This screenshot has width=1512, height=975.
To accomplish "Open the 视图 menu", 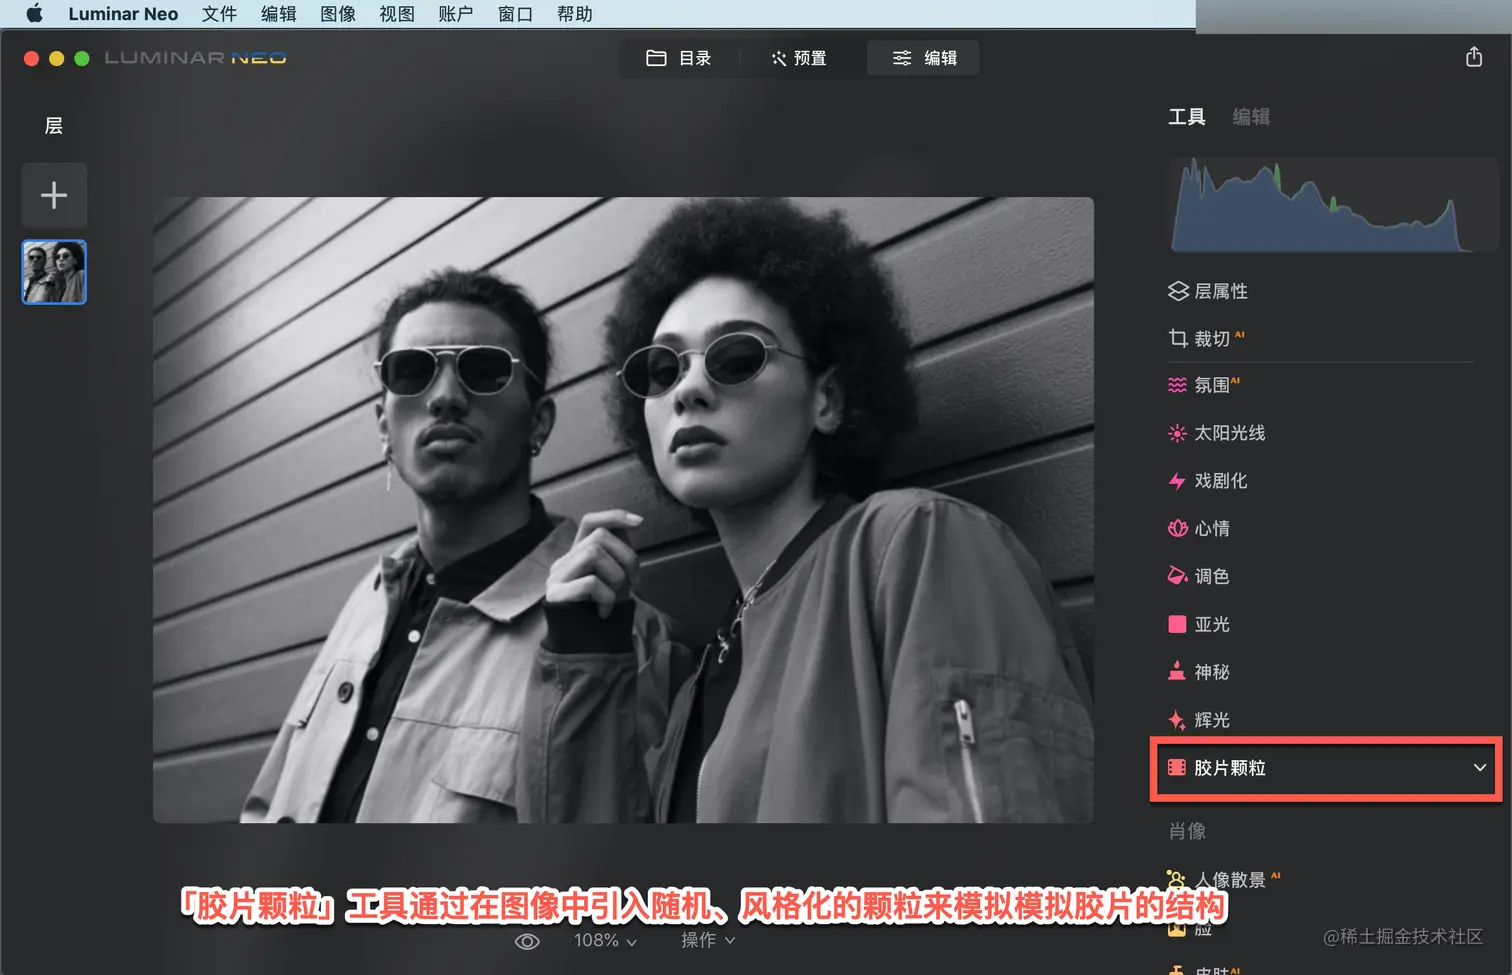I will point(397,14).
